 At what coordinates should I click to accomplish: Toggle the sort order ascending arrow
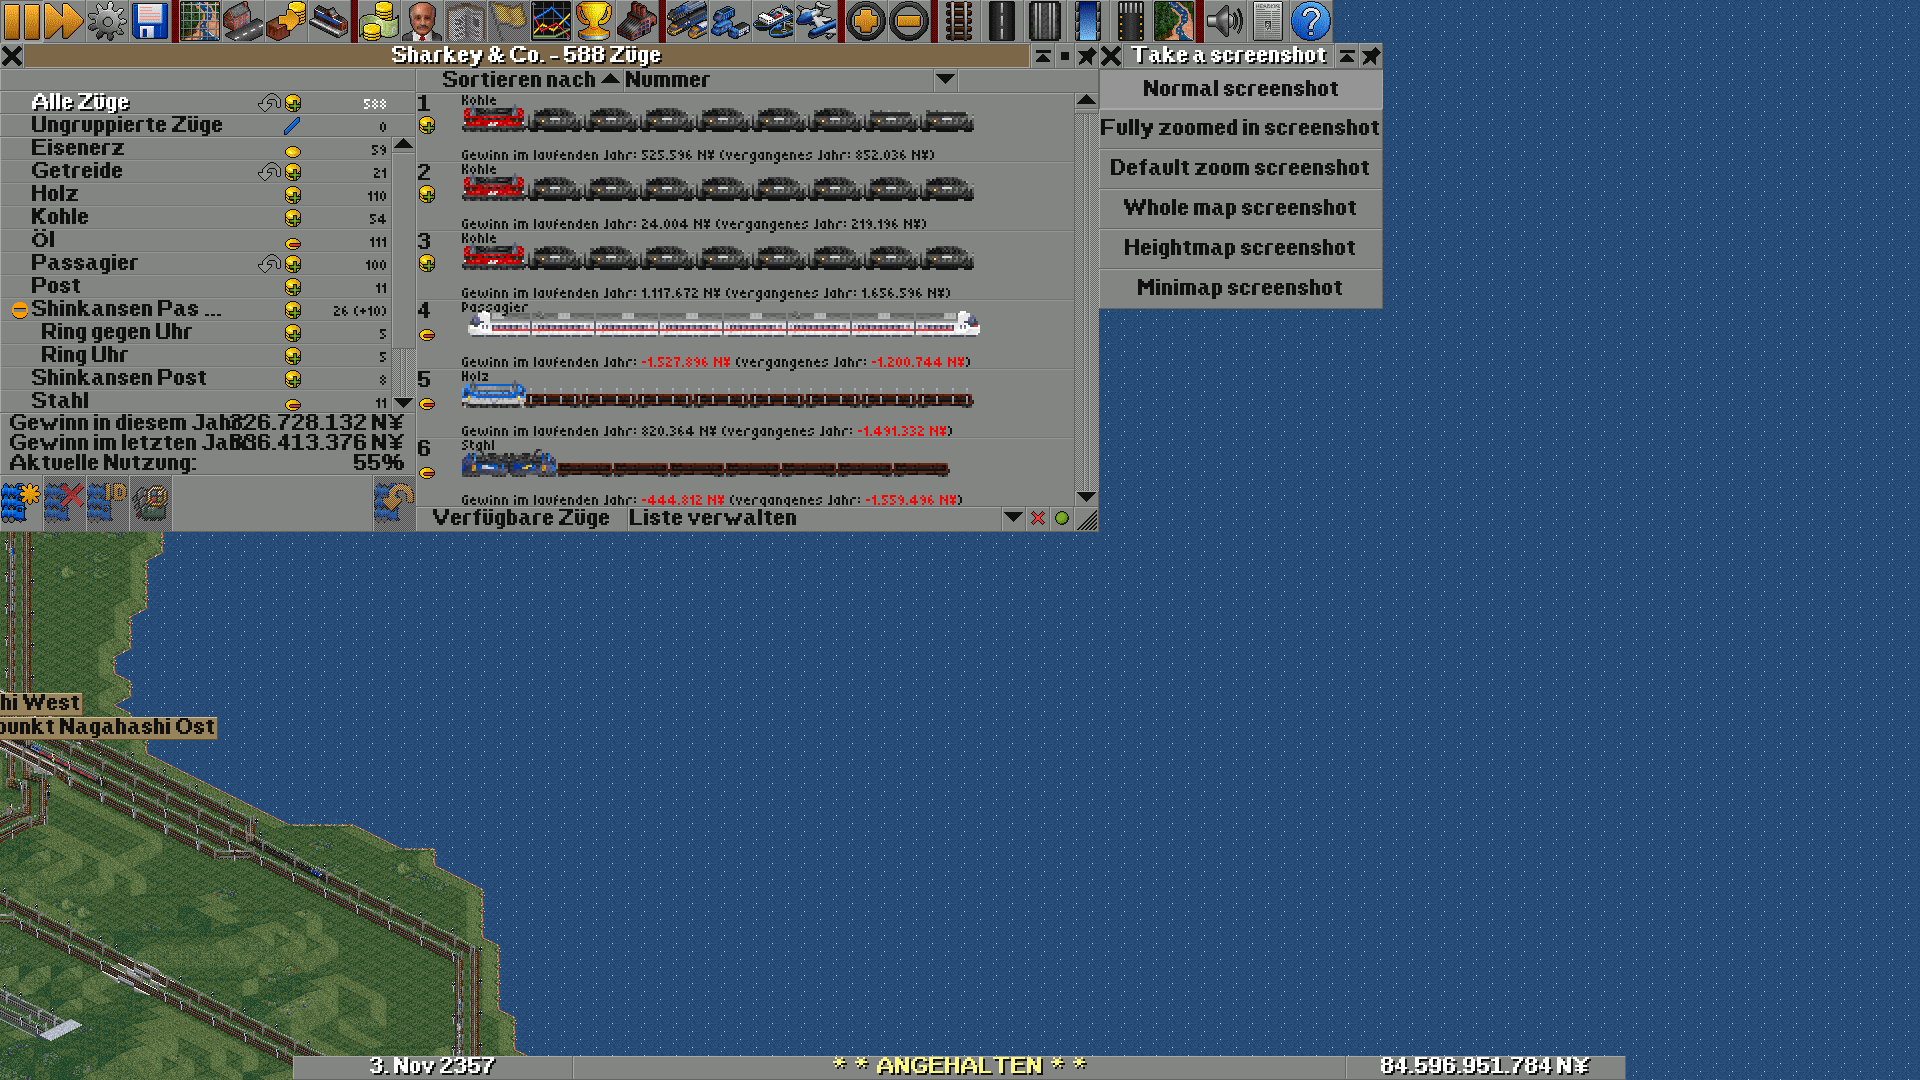(612, 79)
